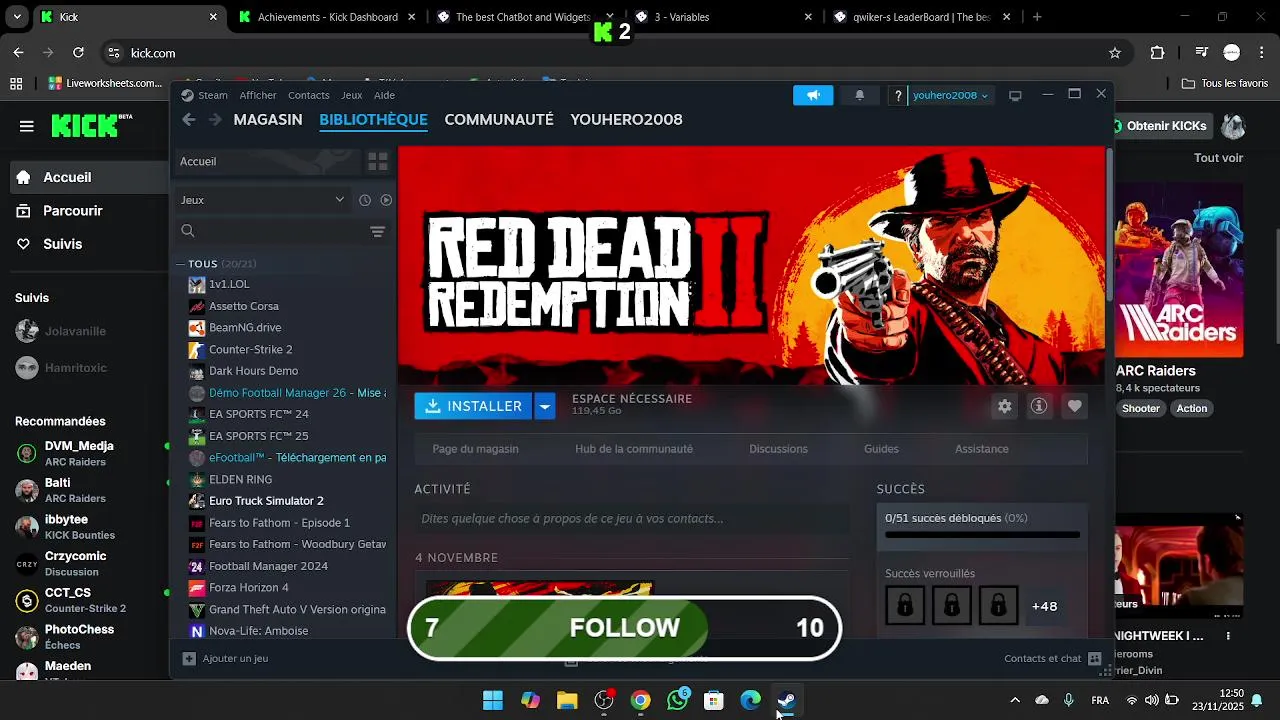Open File Explorer from the taskbar
Viewport: 1280px width, 720px height.
pos(567,700)
